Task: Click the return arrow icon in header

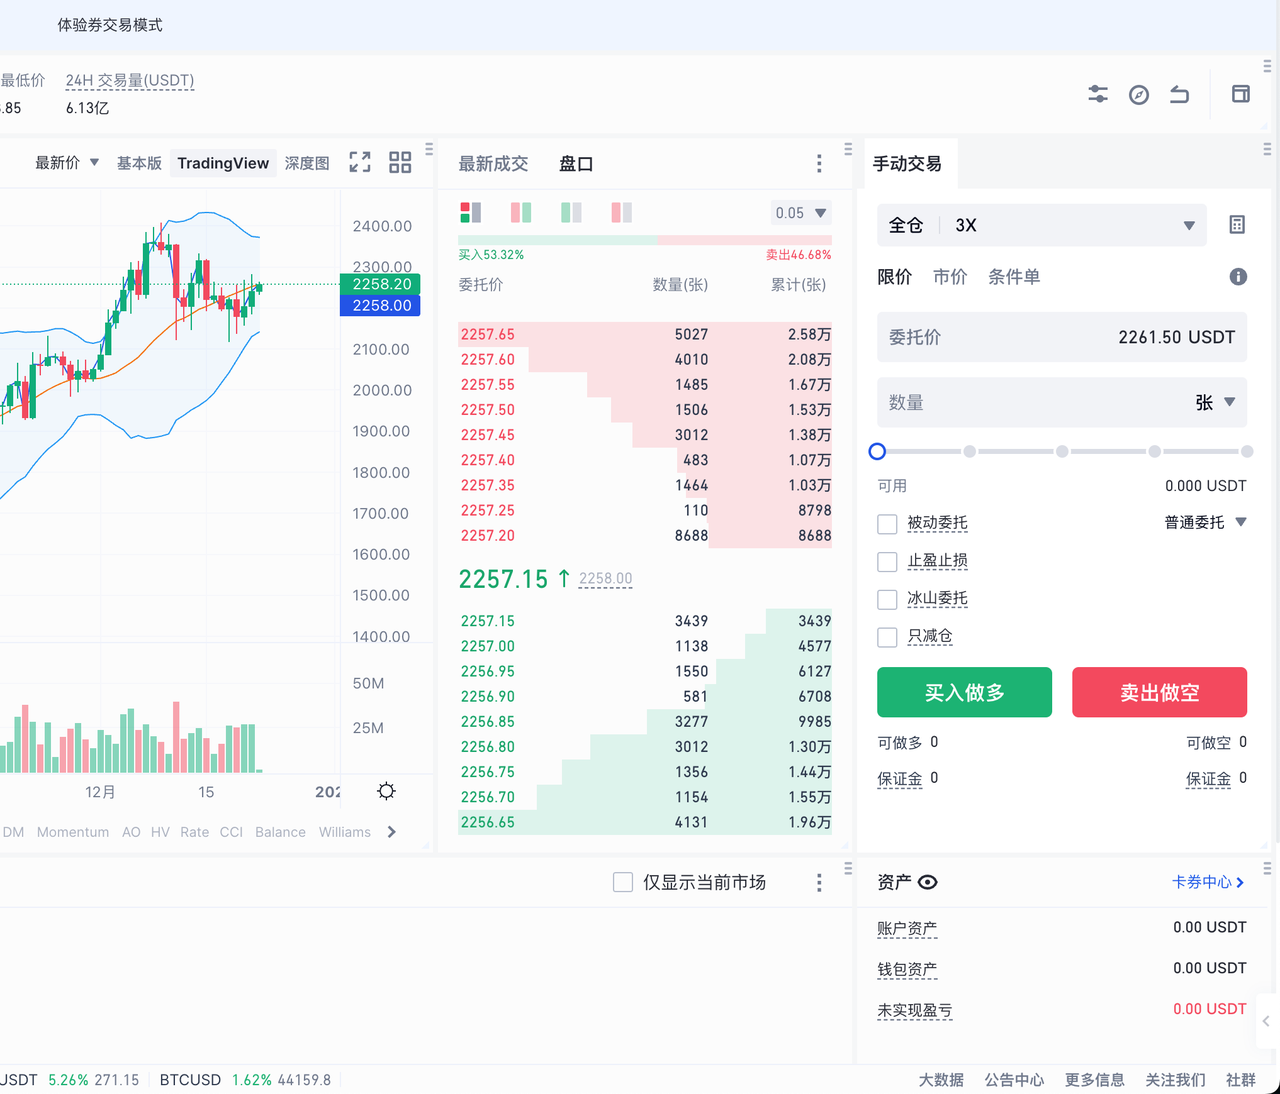Action: pos(1180,95)
